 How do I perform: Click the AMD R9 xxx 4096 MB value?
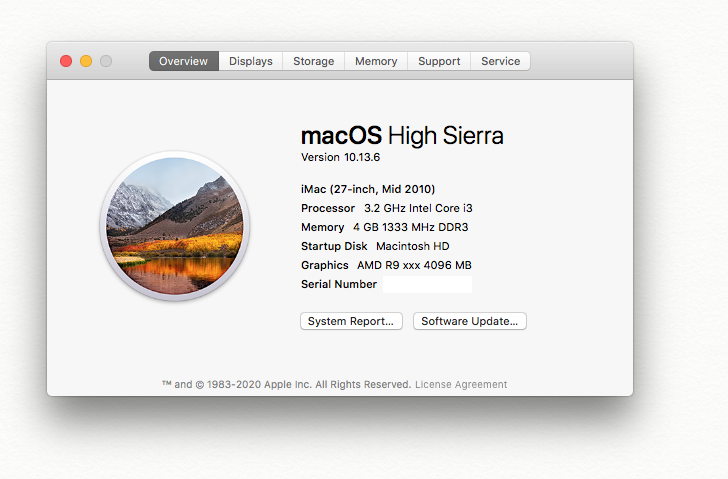(414, 265)
